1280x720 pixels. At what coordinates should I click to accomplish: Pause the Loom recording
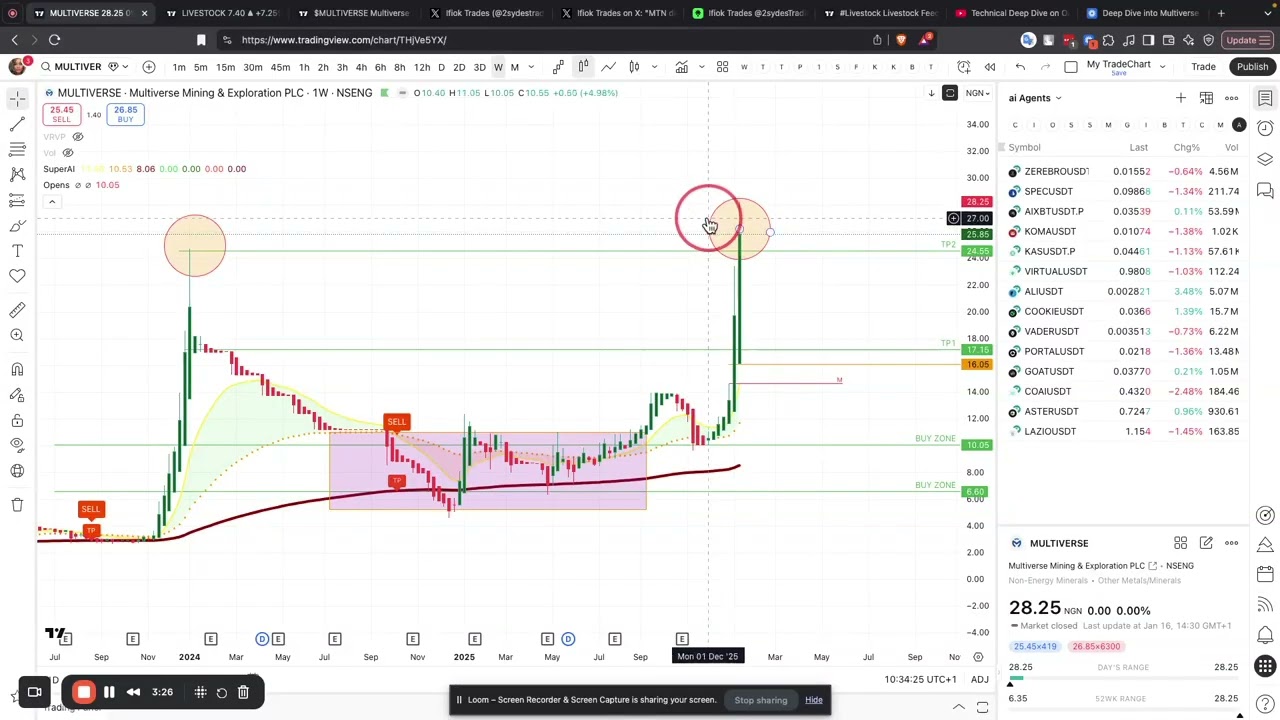point(109,692)
